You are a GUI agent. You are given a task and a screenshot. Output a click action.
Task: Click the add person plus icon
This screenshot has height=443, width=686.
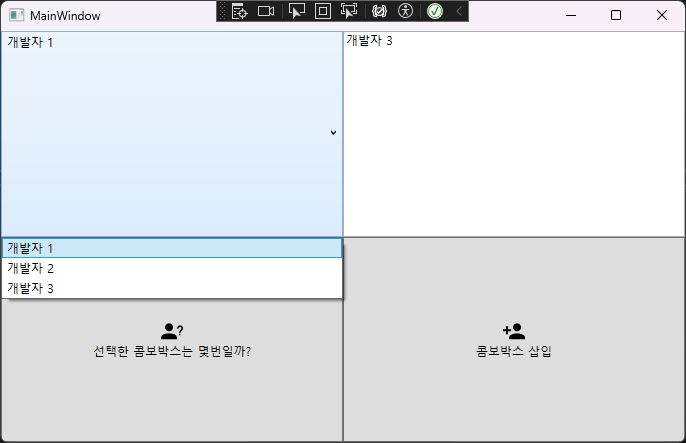point(514,331)
